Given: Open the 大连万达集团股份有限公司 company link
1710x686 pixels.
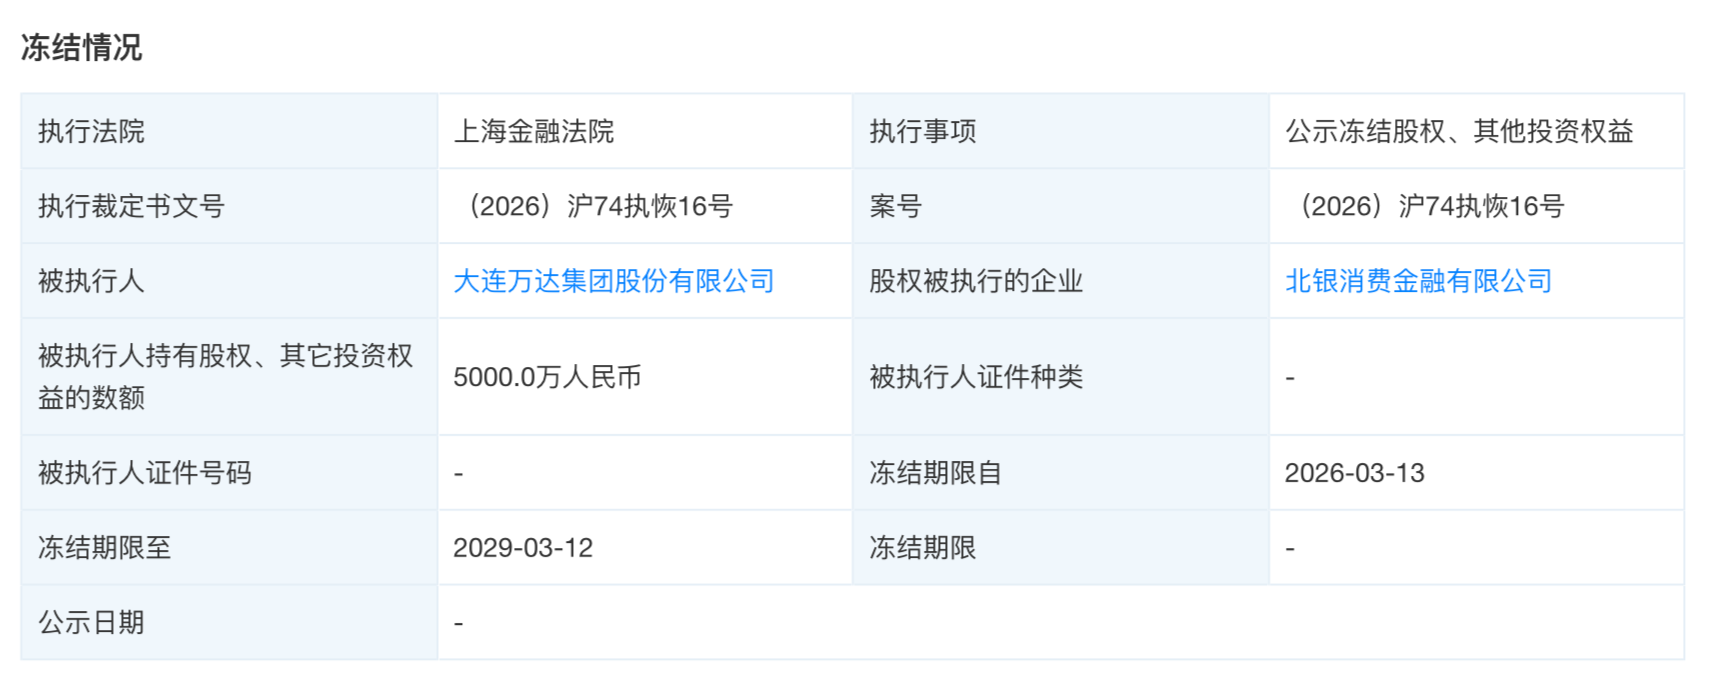Looking at the screenshot, I should click(x=614, y=281).
